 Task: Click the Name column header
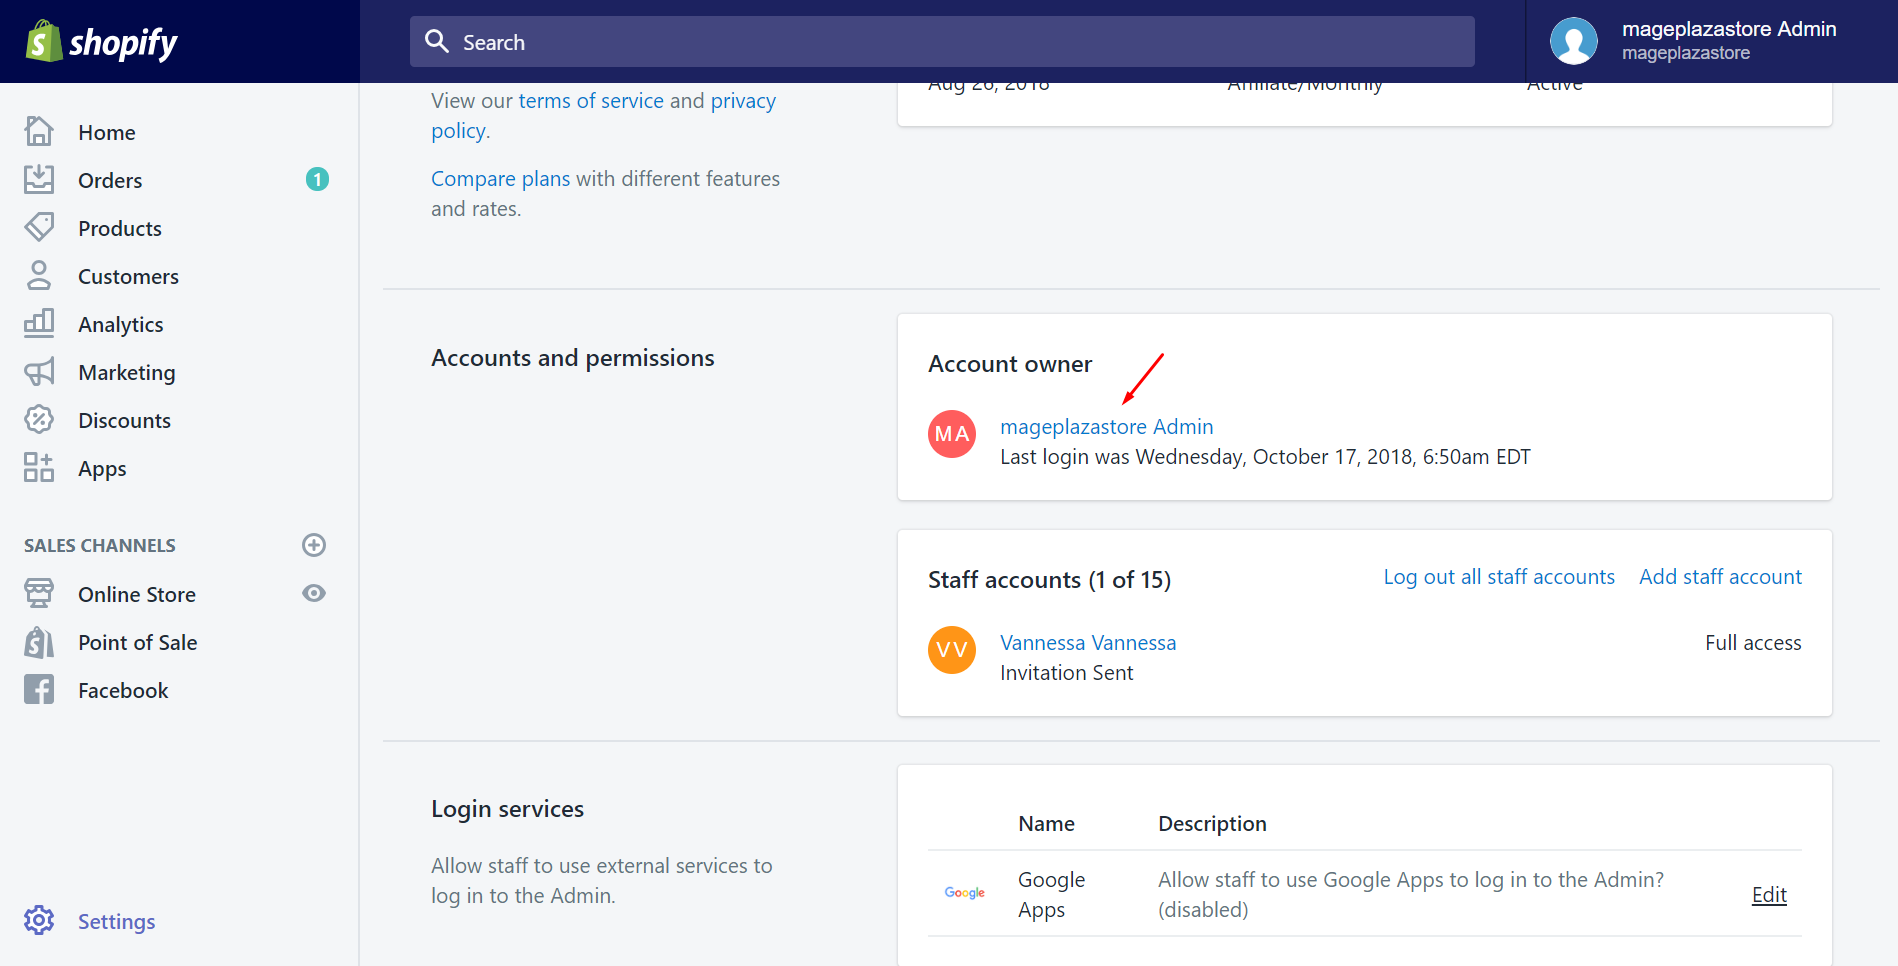coord(1046,823)
